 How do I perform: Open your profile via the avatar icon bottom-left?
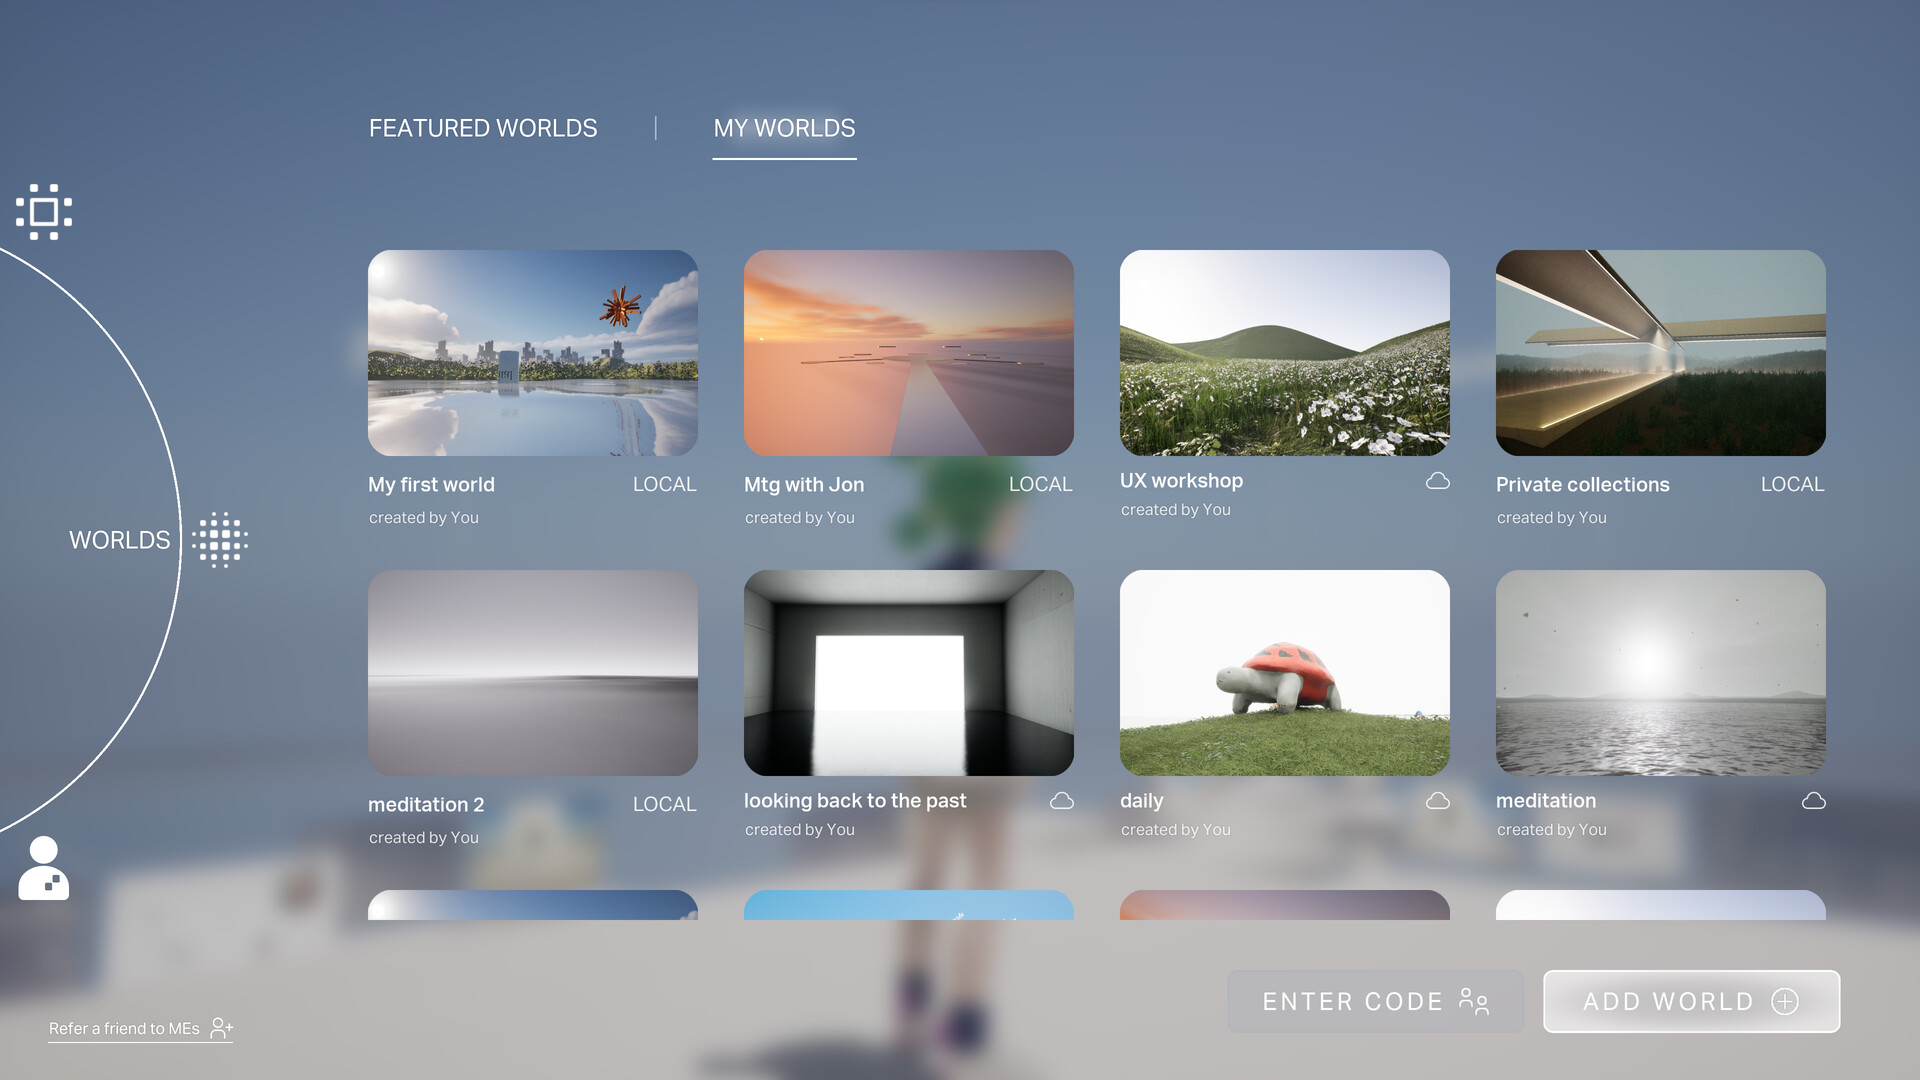pyautogui.click(x=43, y=866)
